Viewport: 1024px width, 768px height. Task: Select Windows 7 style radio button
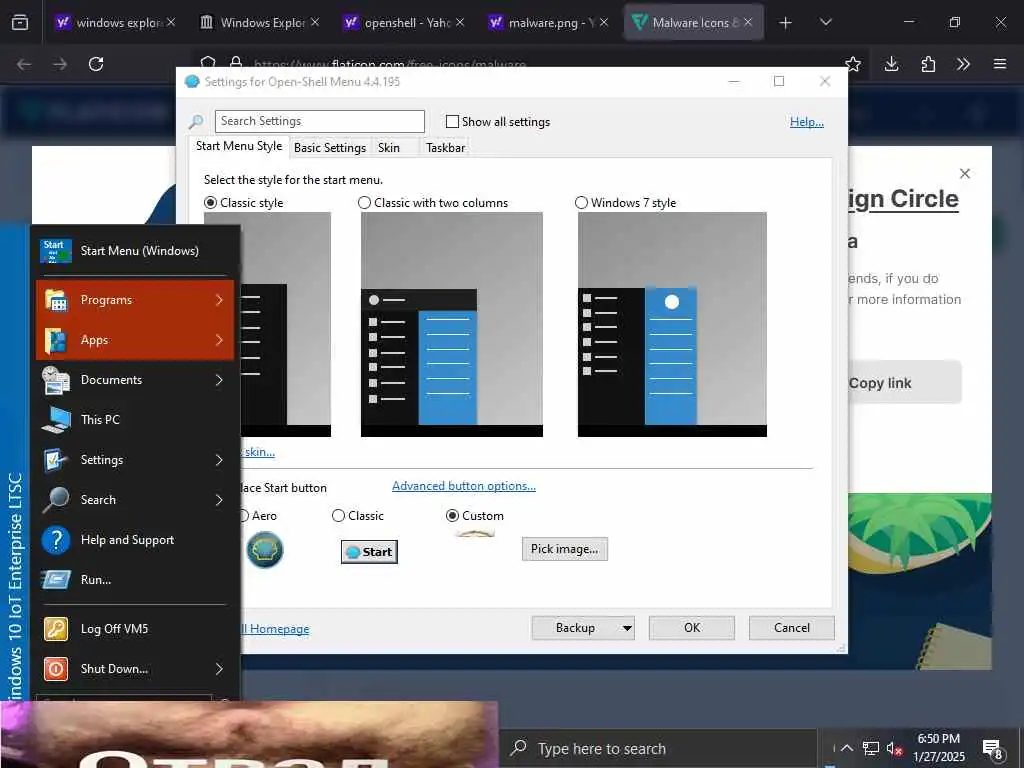(581, 202)
